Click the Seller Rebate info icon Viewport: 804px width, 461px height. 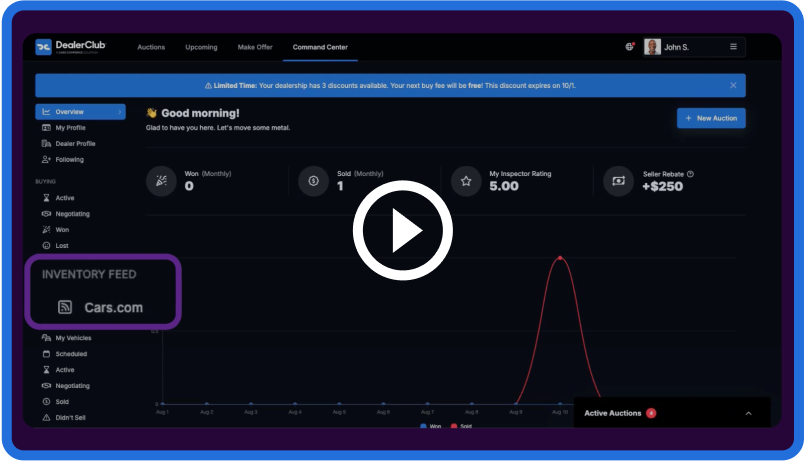coord(690,174)
